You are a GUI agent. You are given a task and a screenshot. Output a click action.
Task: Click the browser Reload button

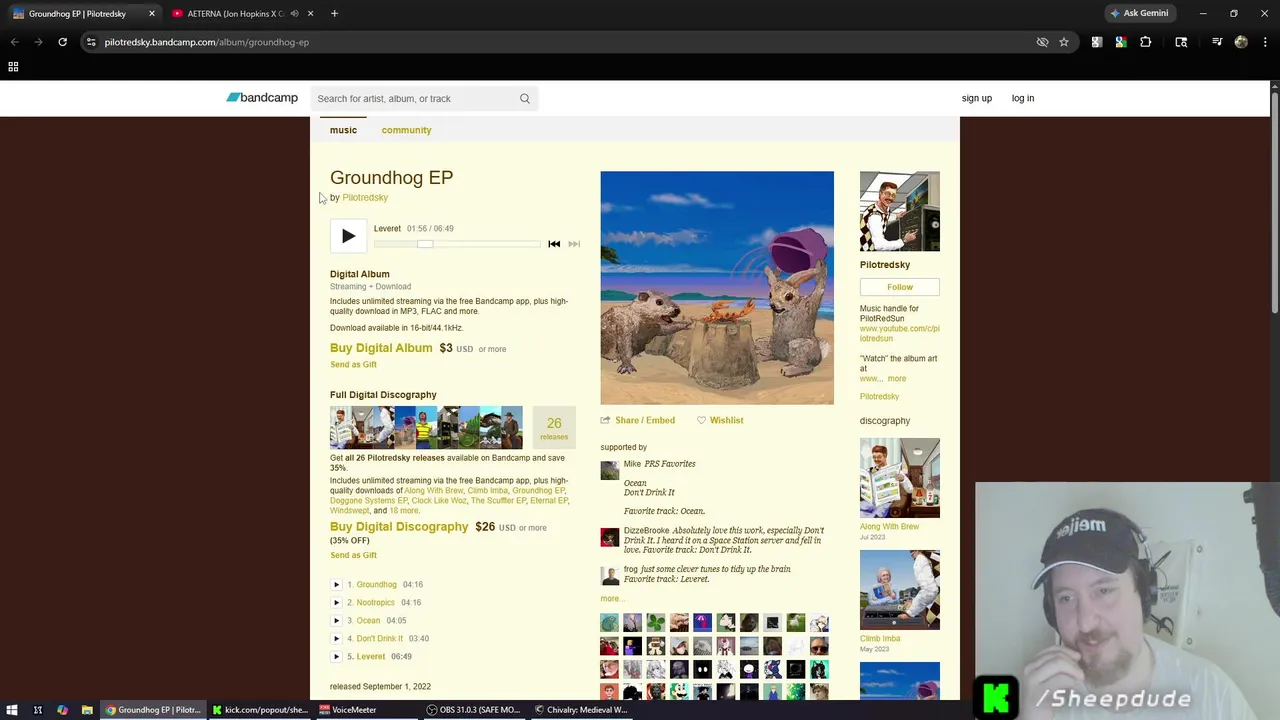[62, 42]
